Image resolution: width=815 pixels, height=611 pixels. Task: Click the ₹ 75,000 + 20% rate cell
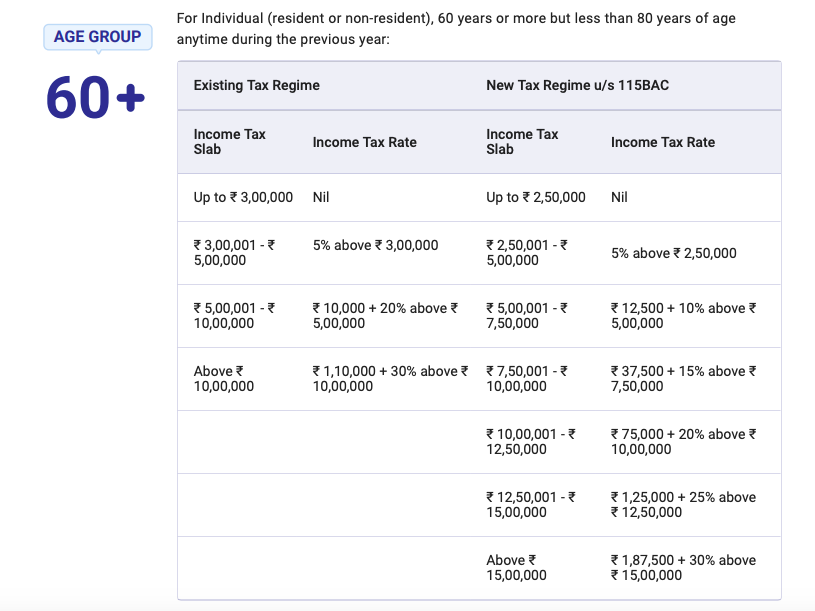(683, 442)
